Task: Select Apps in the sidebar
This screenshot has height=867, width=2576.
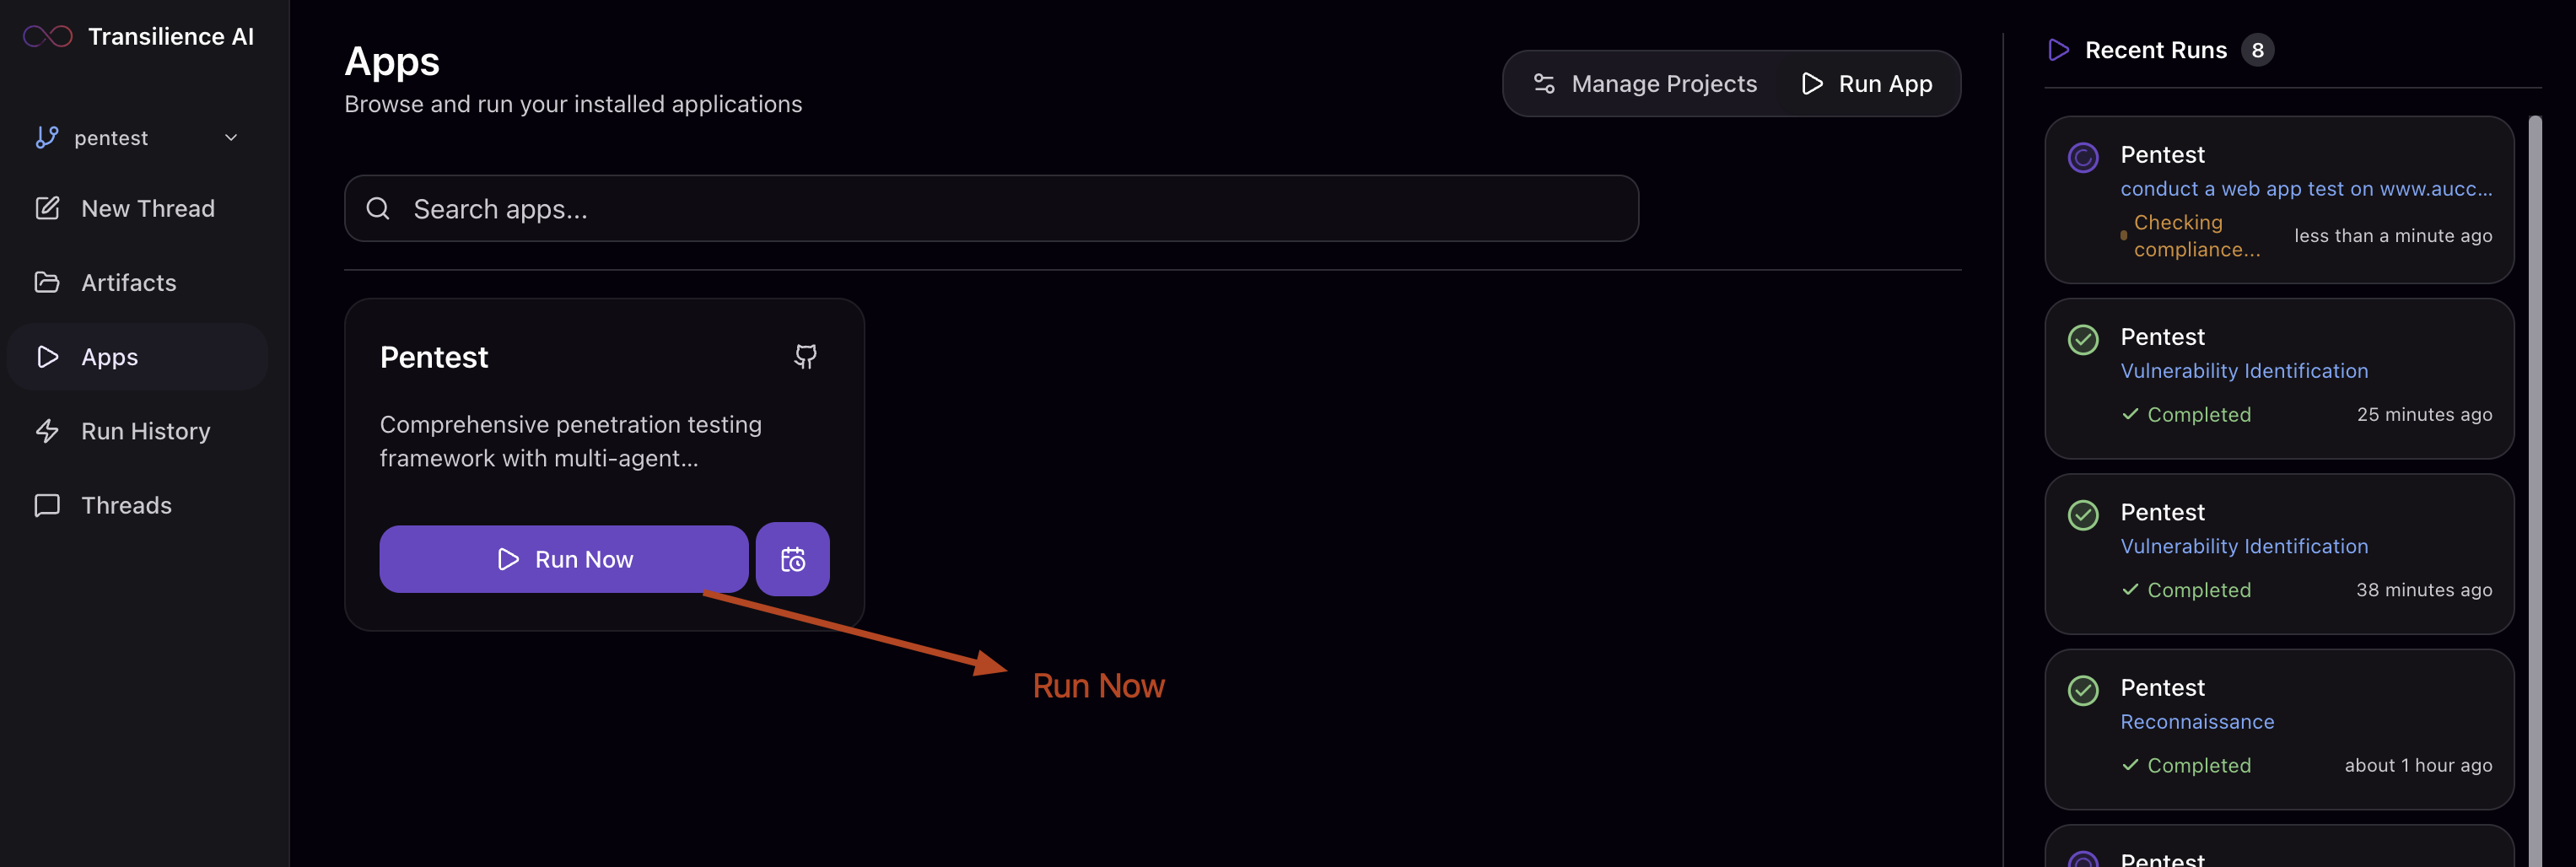Action: pyautogui.click(x=137, y=356)
